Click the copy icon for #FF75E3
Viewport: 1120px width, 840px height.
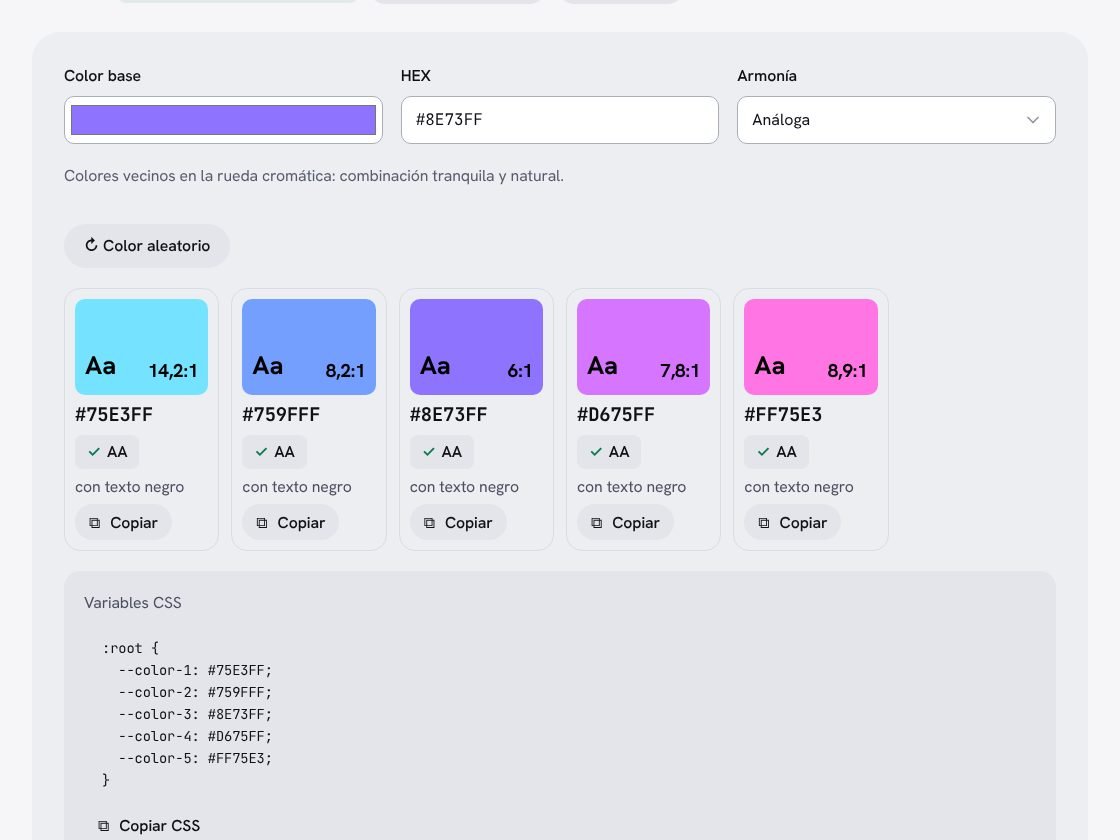point(764,523)
